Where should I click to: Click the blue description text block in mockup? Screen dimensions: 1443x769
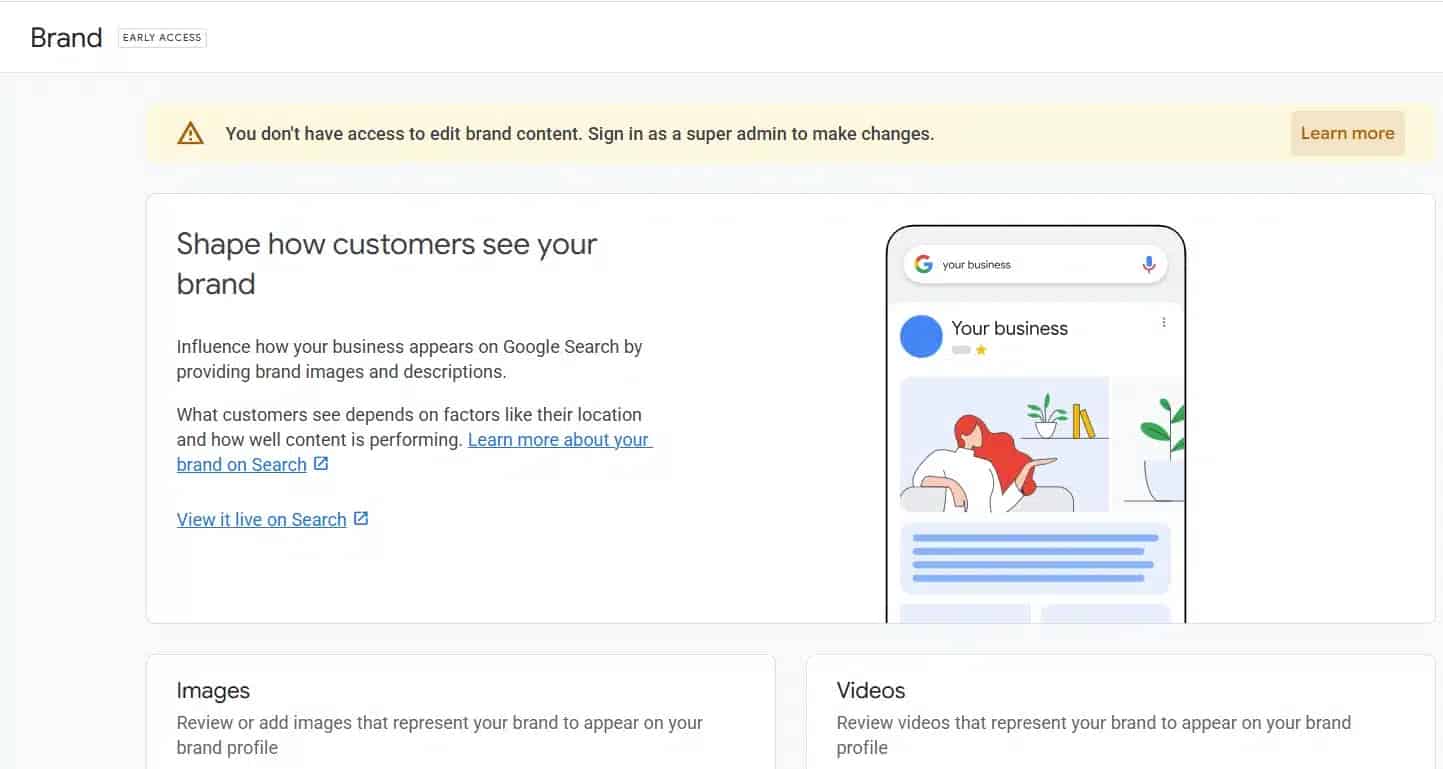pyautogui.click(x=1035, y=558)
